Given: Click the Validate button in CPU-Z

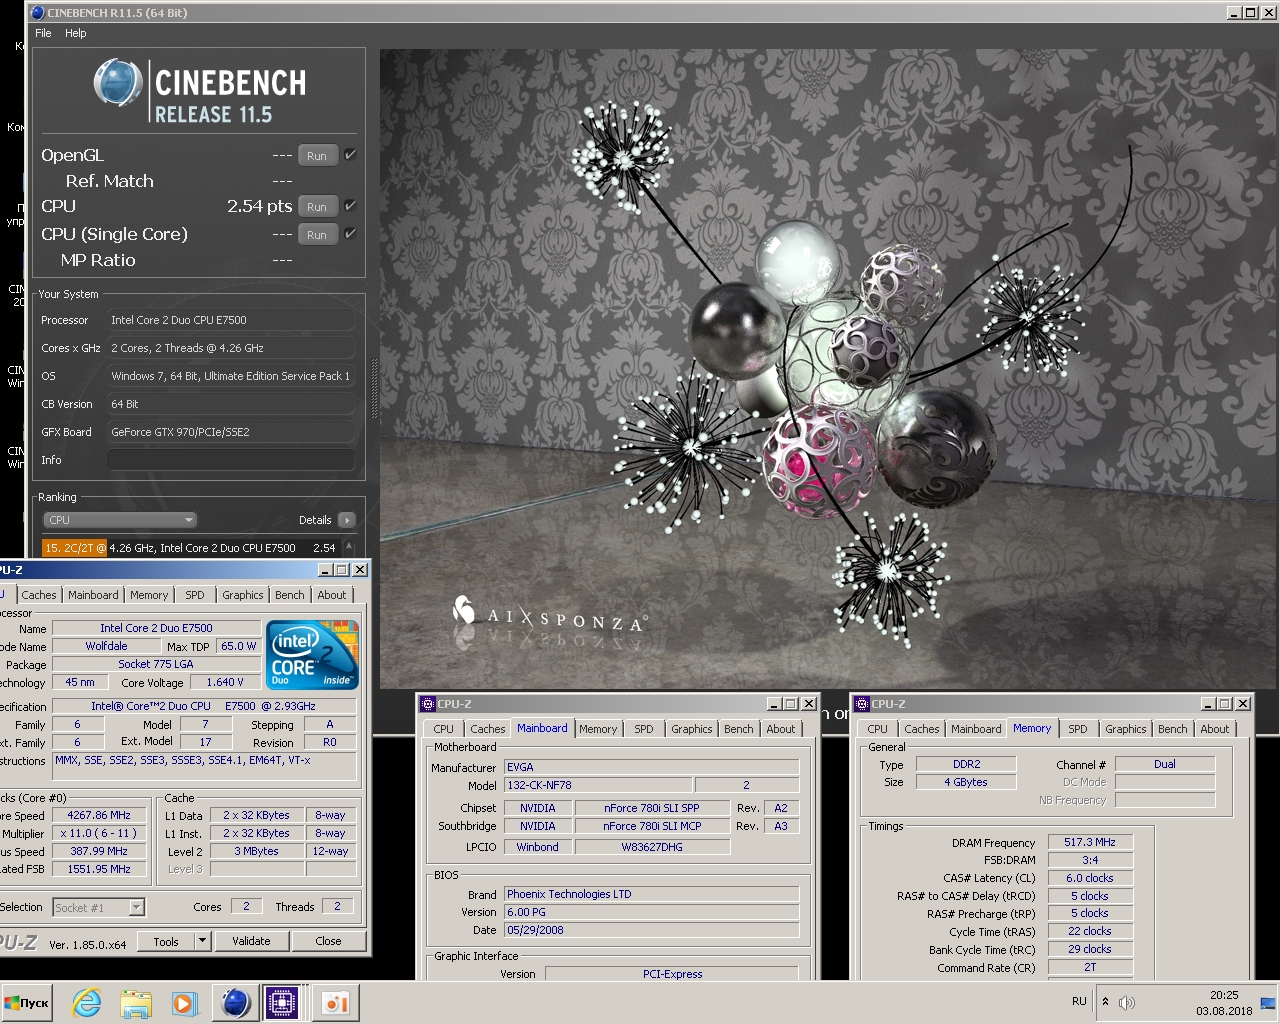Looking at the screenshot, I should point(251,941).
